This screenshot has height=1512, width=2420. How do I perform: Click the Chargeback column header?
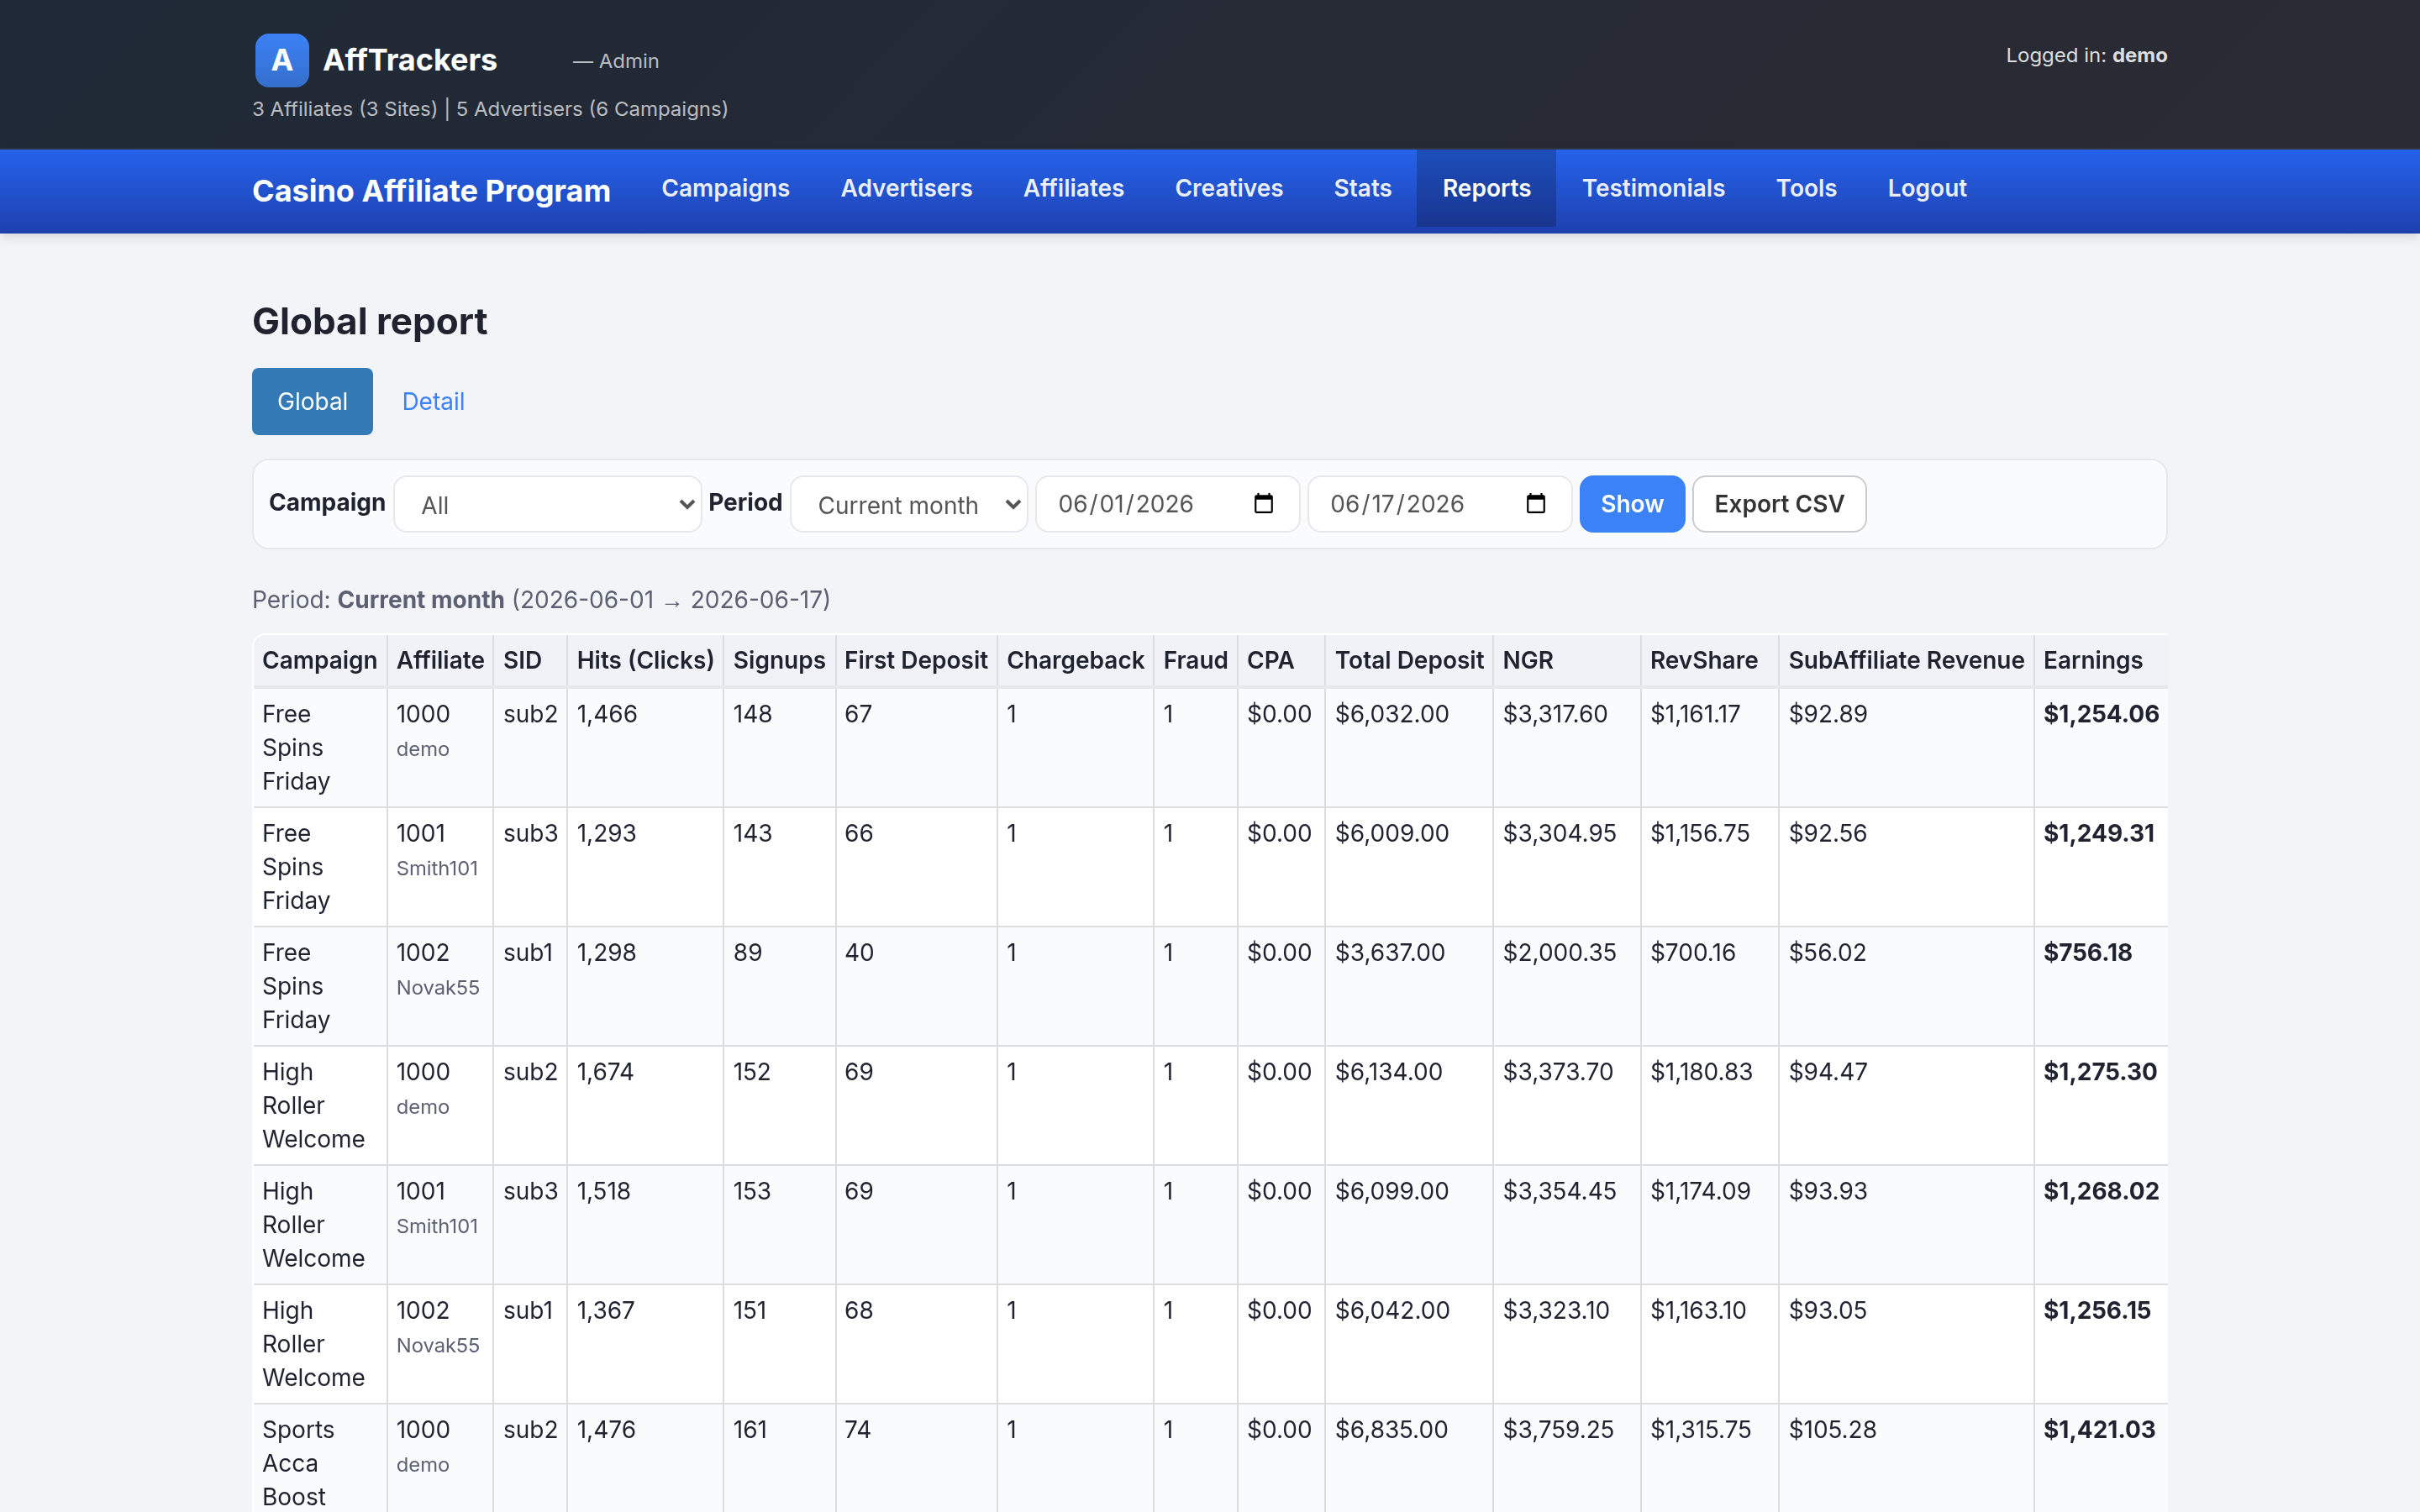point(1075,660)
